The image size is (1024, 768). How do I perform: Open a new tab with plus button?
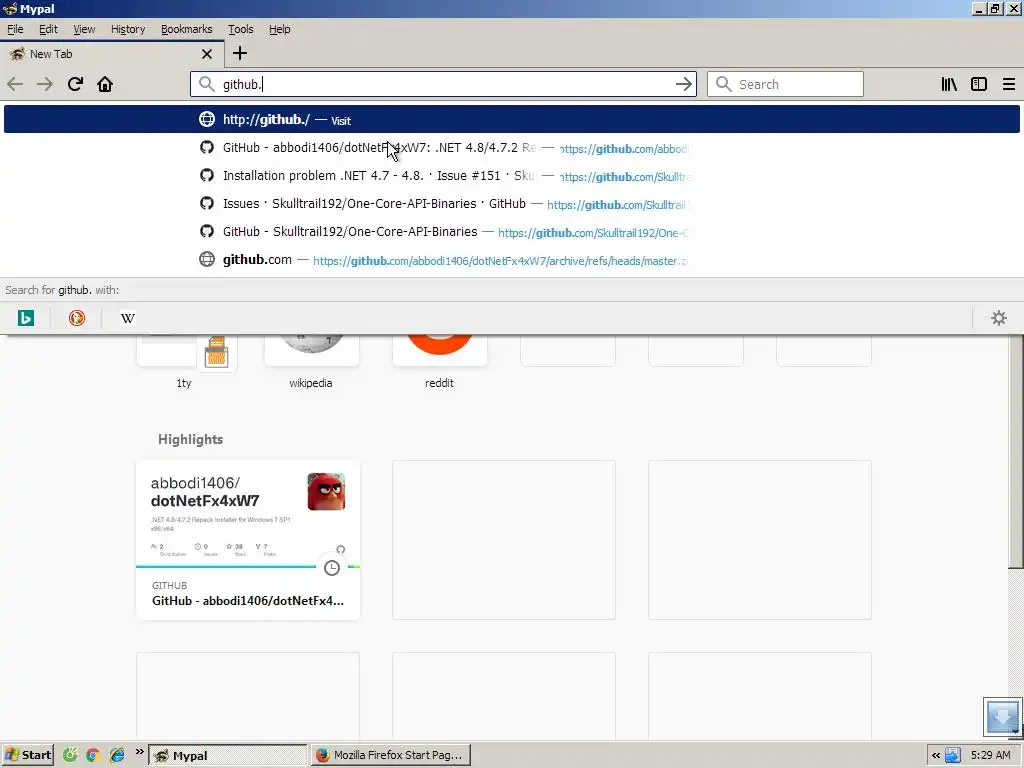(x=240, y=54)
